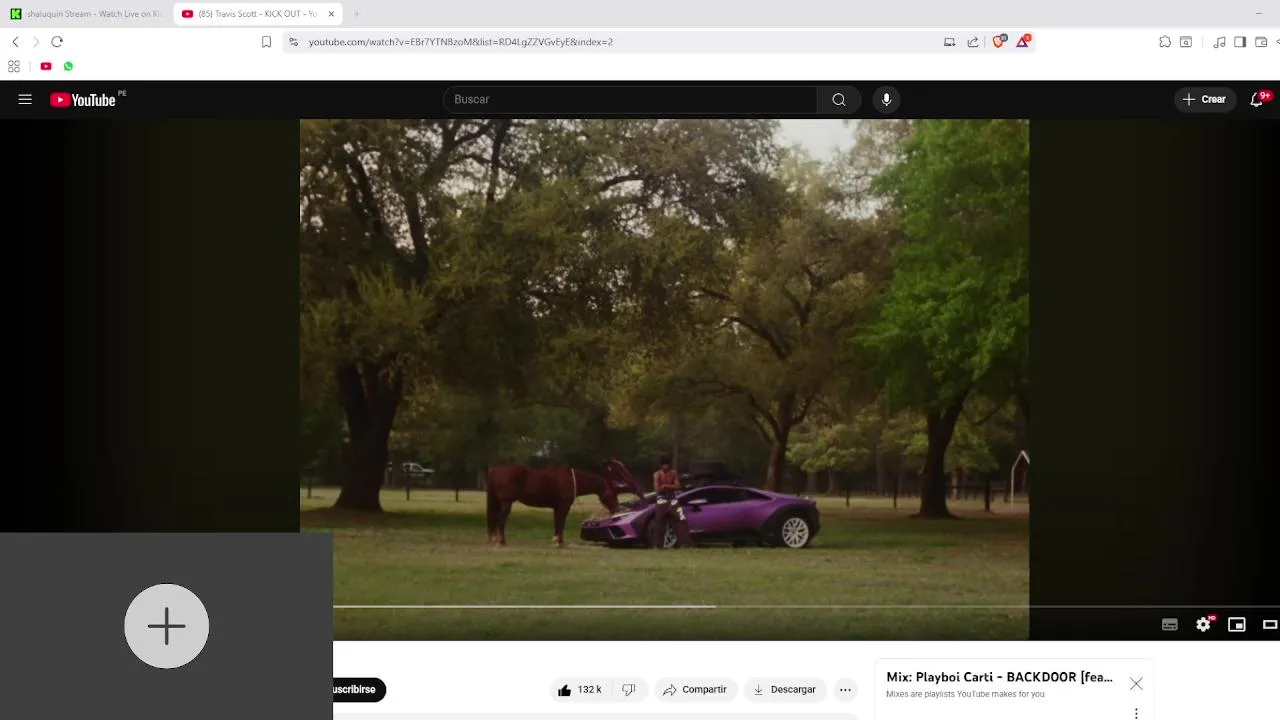
Task: Toggle subtitles in the video player
Action: point(1170,625)
